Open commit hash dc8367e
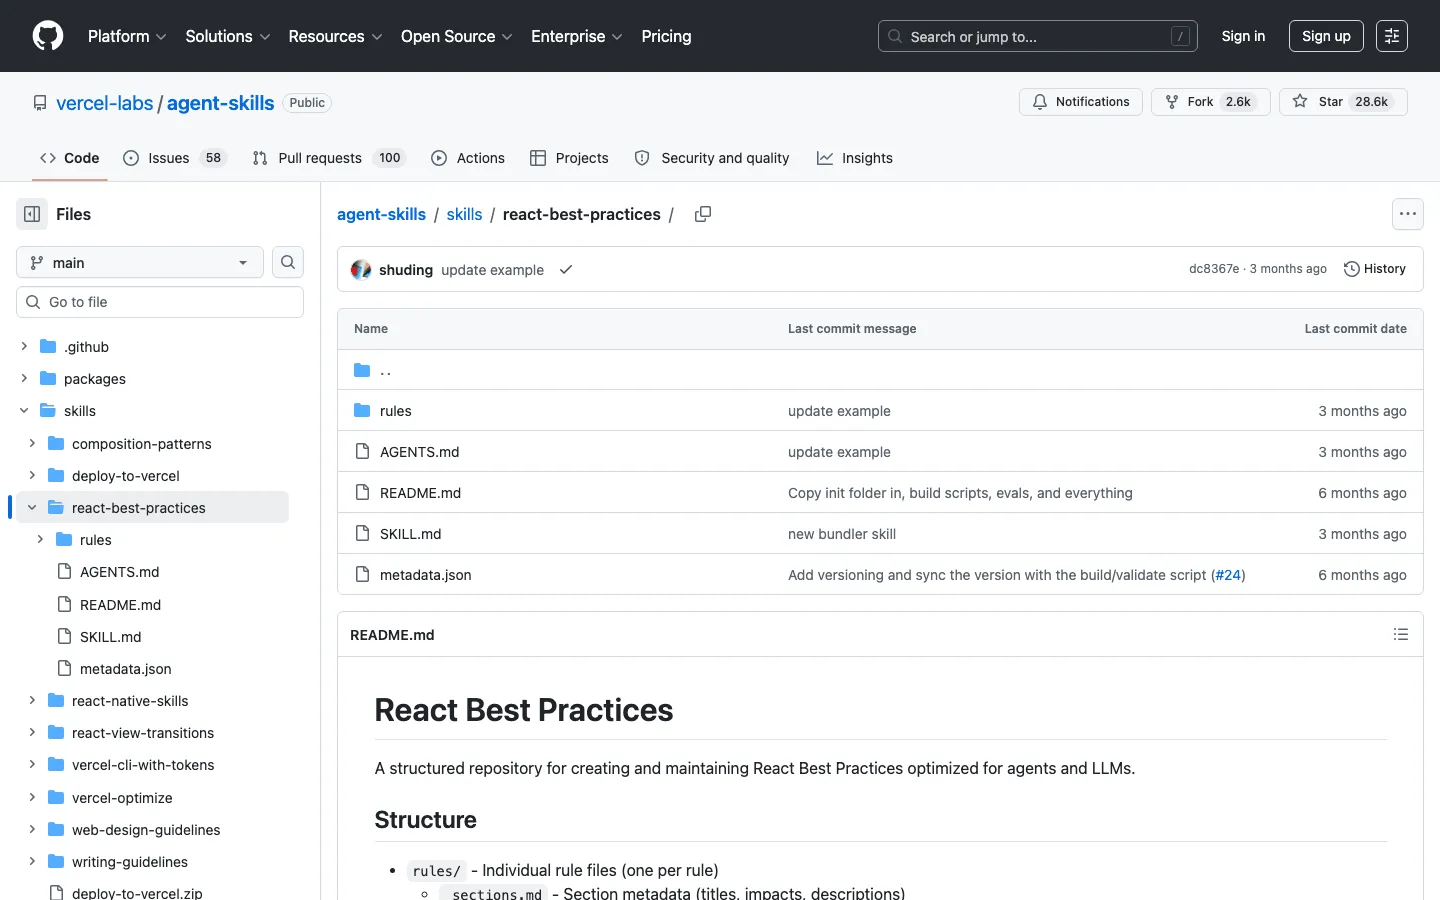This screenshot has width=1440, height=900. tap(1214, 269)
